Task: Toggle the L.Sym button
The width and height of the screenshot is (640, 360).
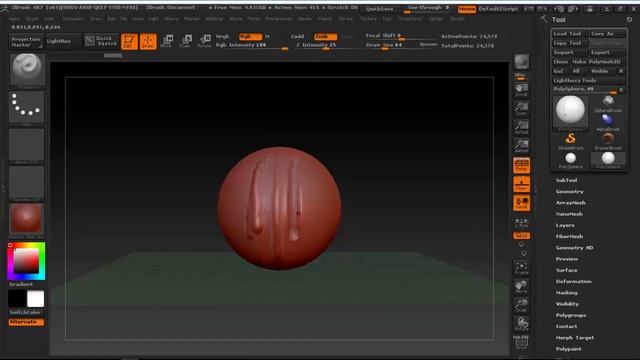Action: [x=521, y=222]
